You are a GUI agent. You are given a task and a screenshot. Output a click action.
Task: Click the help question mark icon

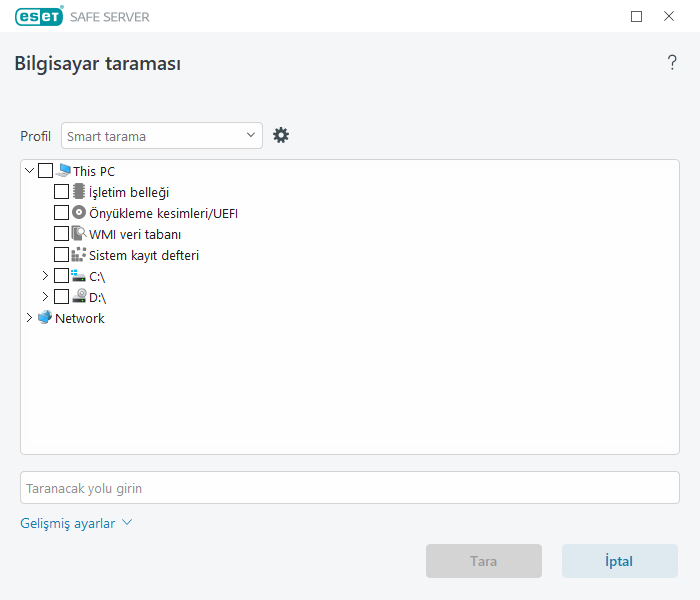[x=672, y=63]
